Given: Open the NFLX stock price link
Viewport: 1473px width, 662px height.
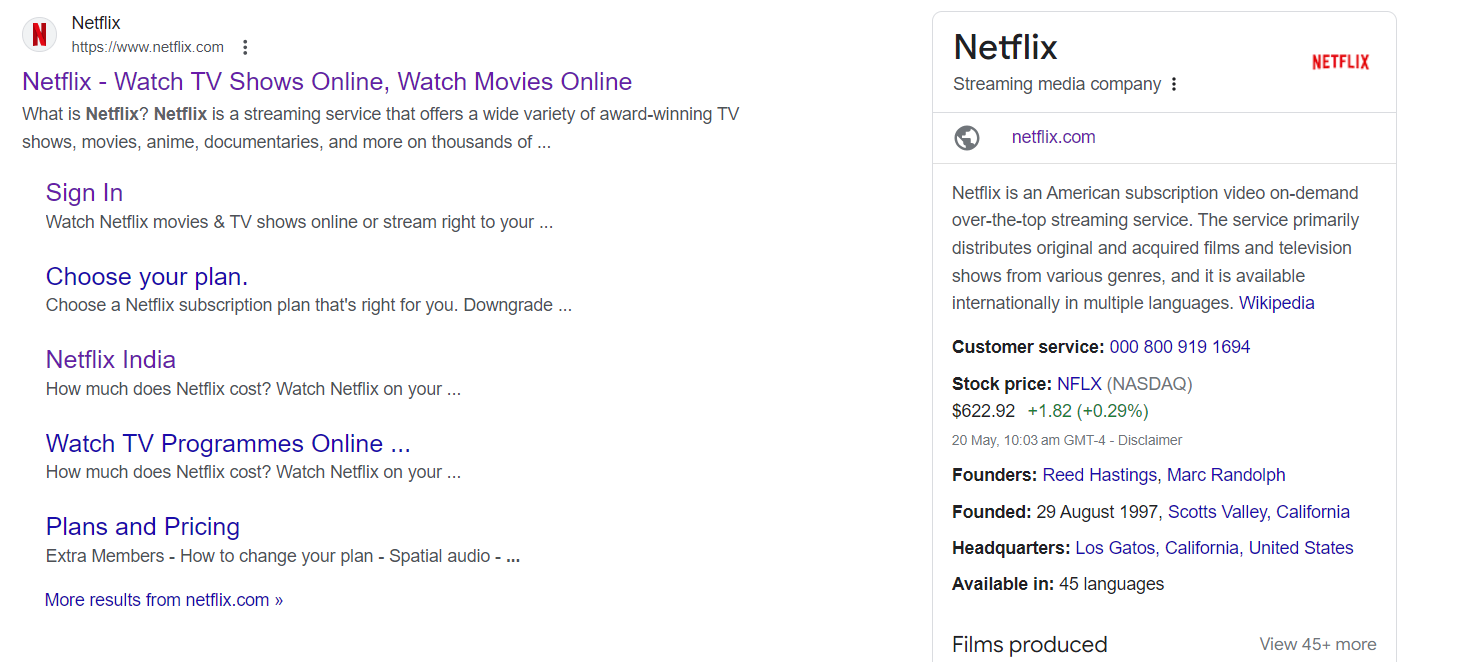Looking at the screenshot, I should tap(1079, 383).
